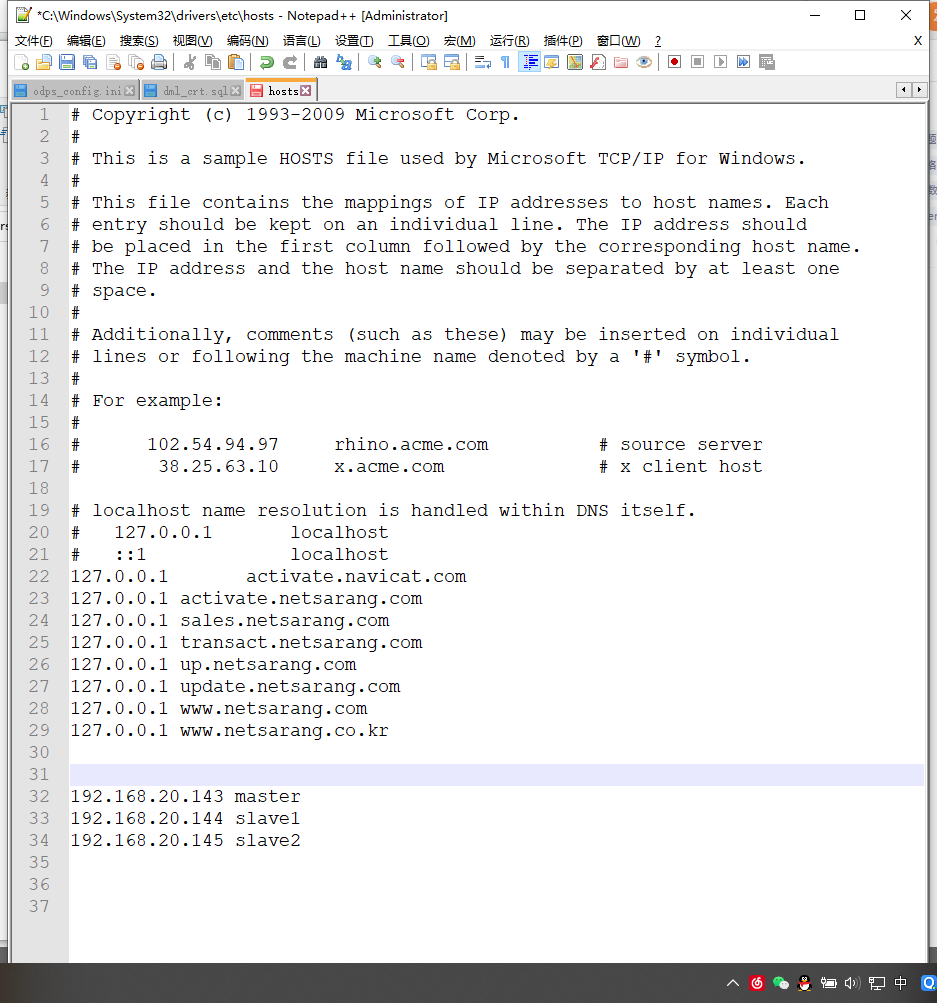Click the right tab-scroll arrow

tap(918, 89)
